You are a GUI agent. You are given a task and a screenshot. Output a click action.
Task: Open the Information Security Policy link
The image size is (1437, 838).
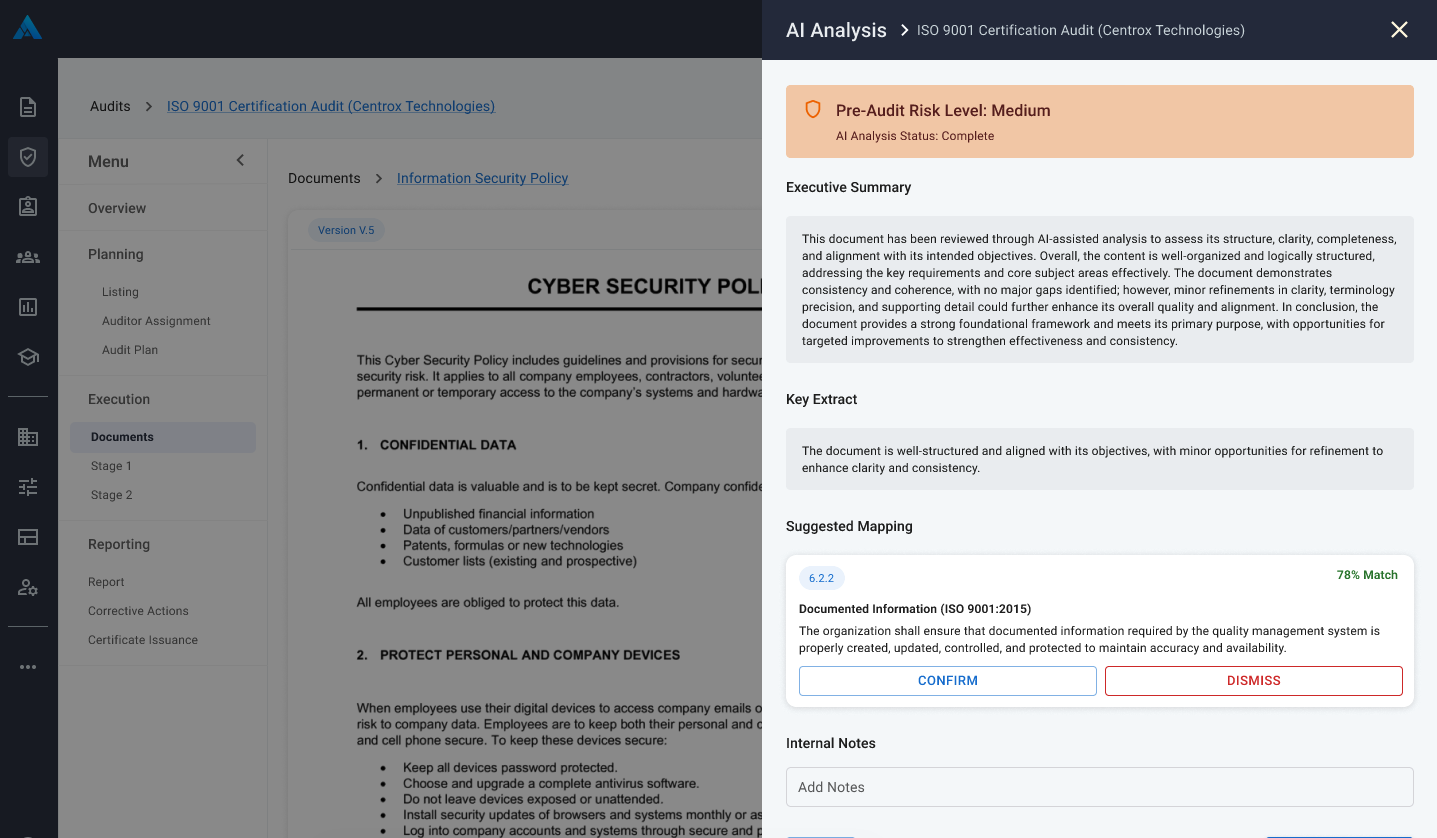pos(482,178)
